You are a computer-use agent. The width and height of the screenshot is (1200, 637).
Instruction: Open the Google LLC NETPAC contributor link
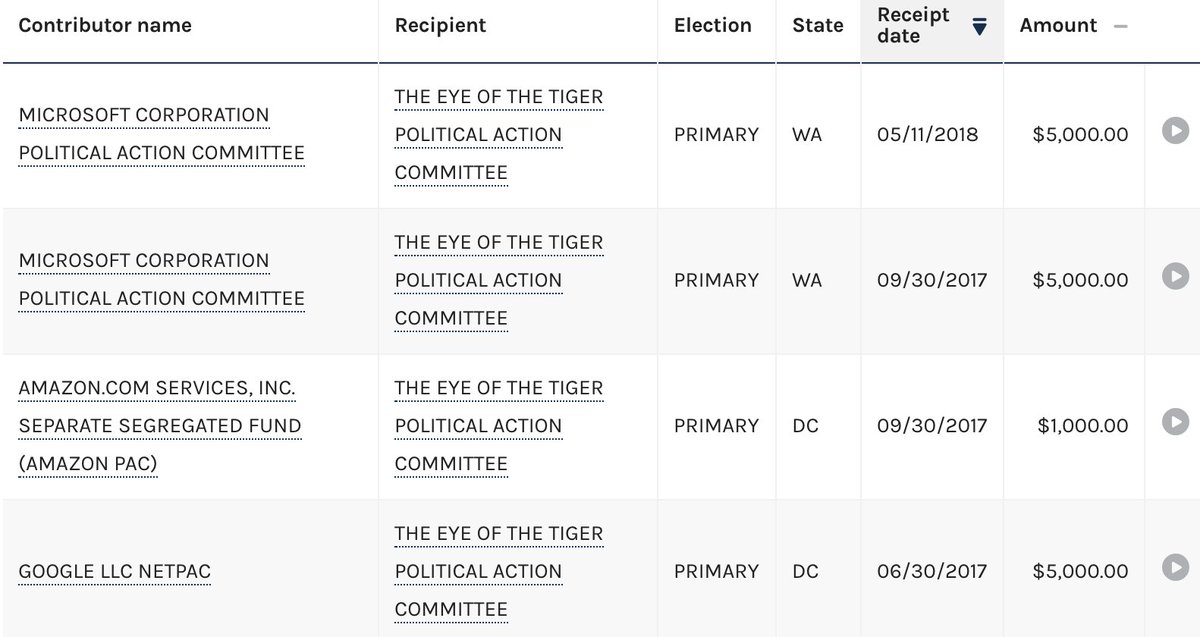(x=115, y=572)
